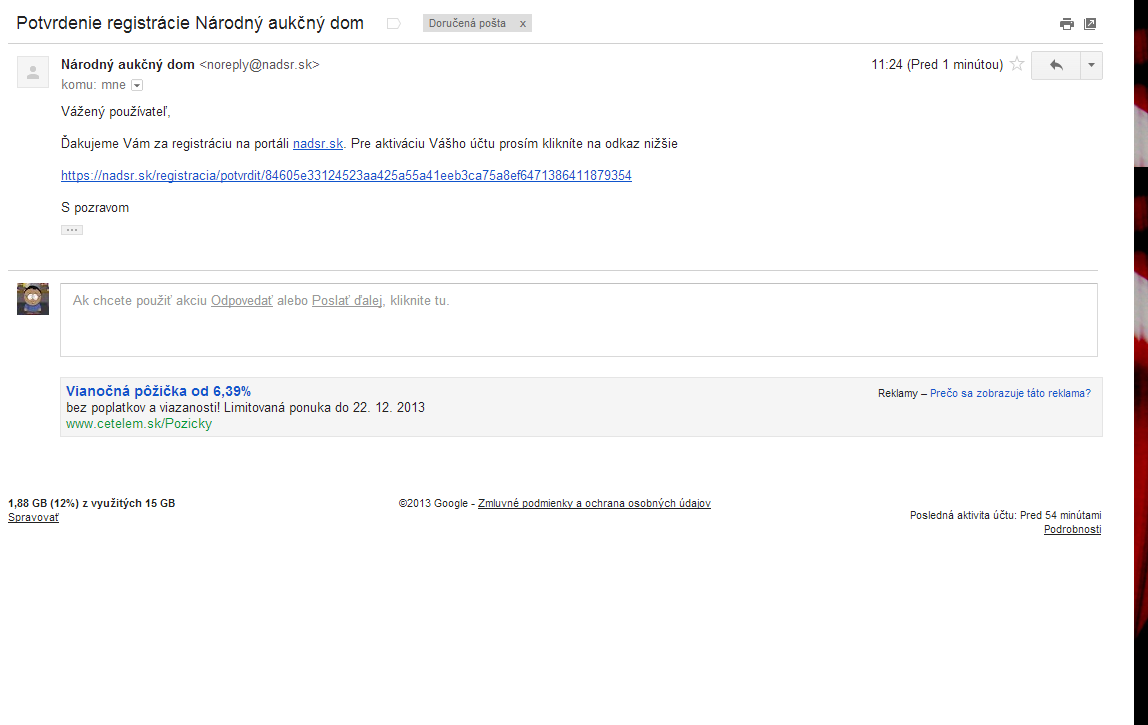
Task: Open the more actions dropdown beside reply
Action: coord(1091,65)
